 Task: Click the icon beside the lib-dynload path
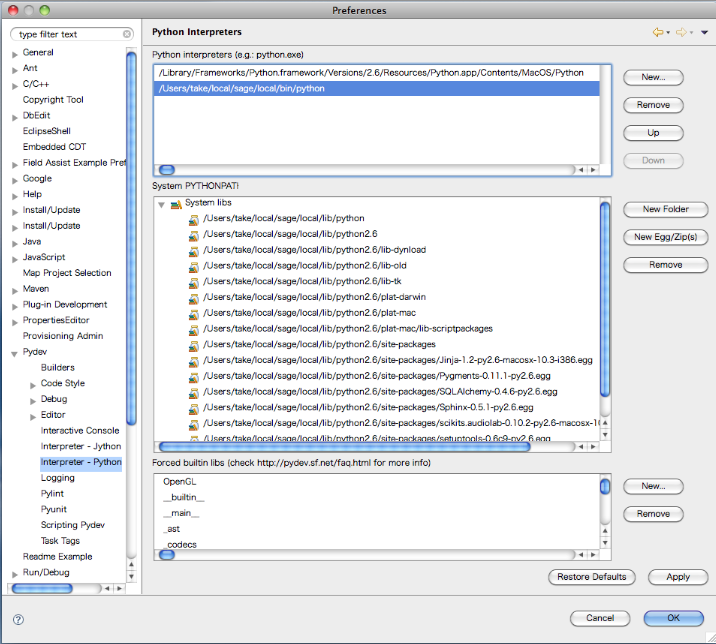(x=194, y=250)
